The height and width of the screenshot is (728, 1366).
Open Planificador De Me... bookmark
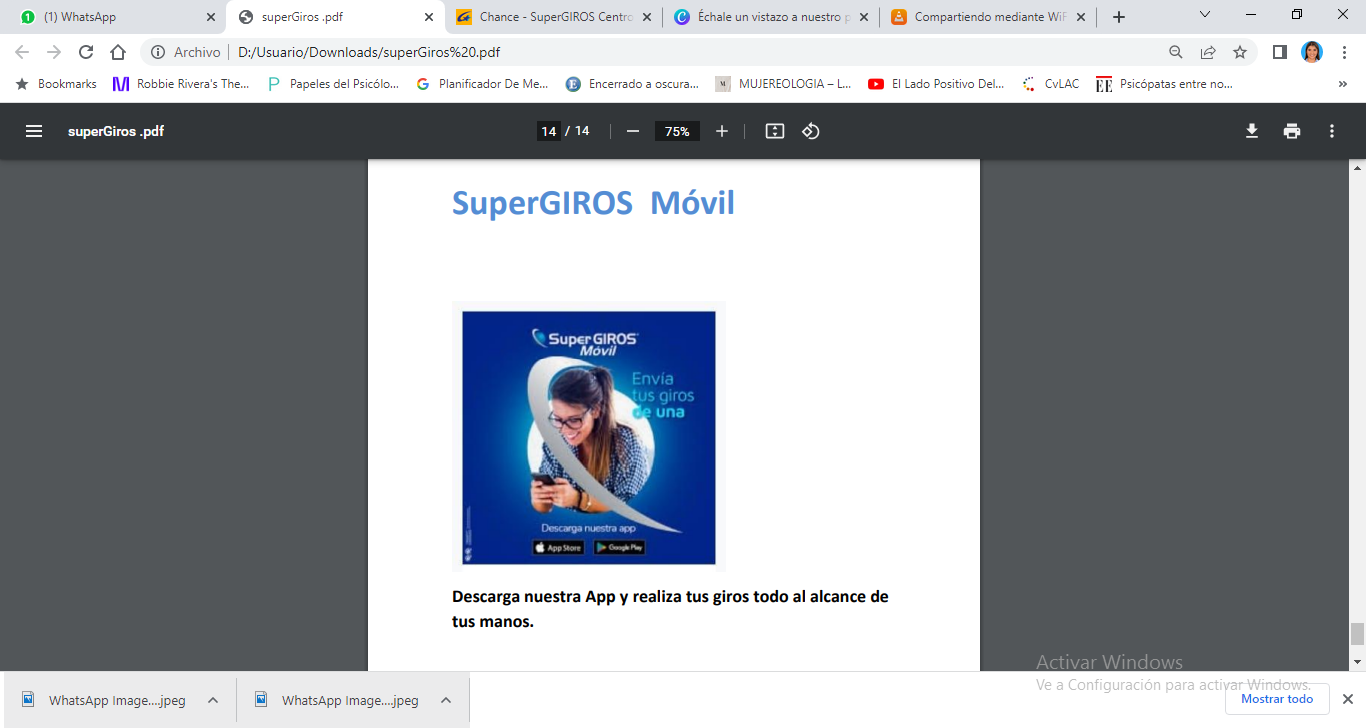coord(482,84)
